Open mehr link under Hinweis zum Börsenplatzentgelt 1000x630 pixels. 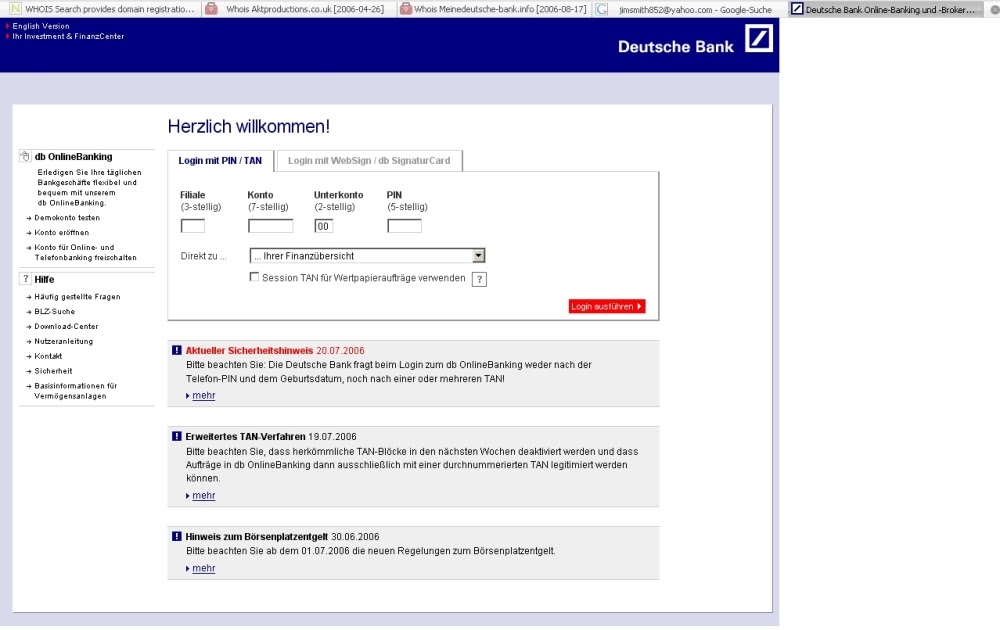[x=203, y=568]
